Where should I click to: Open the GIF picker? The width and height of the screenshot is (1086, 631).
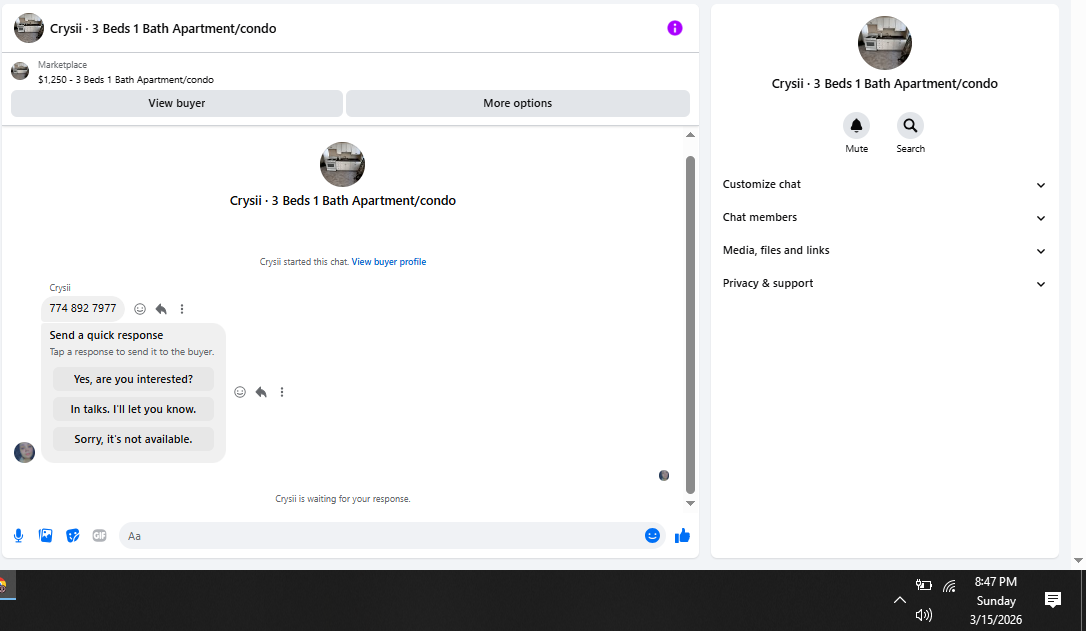point(100,535)
